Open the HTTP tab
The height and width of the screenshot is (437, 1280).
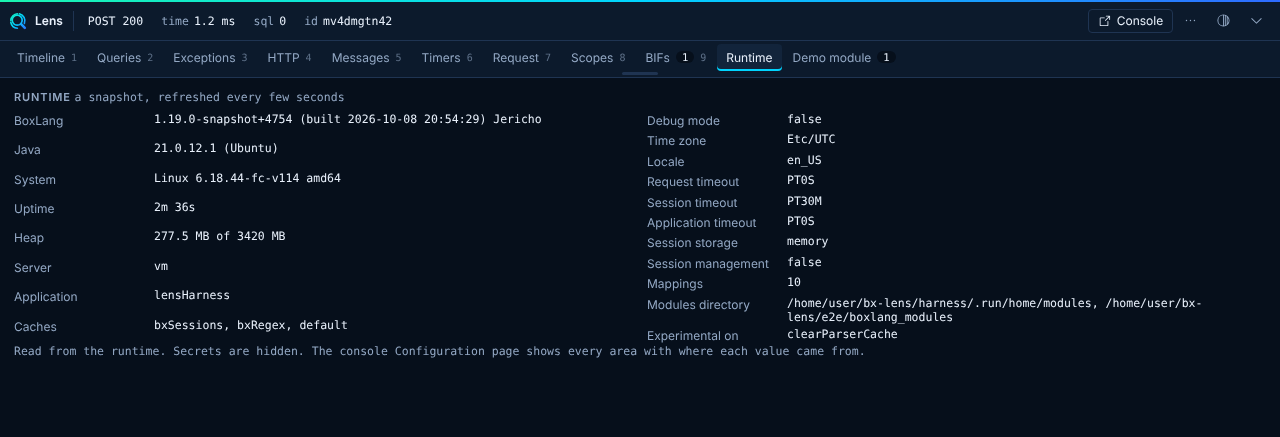click(x=289, y=58)
